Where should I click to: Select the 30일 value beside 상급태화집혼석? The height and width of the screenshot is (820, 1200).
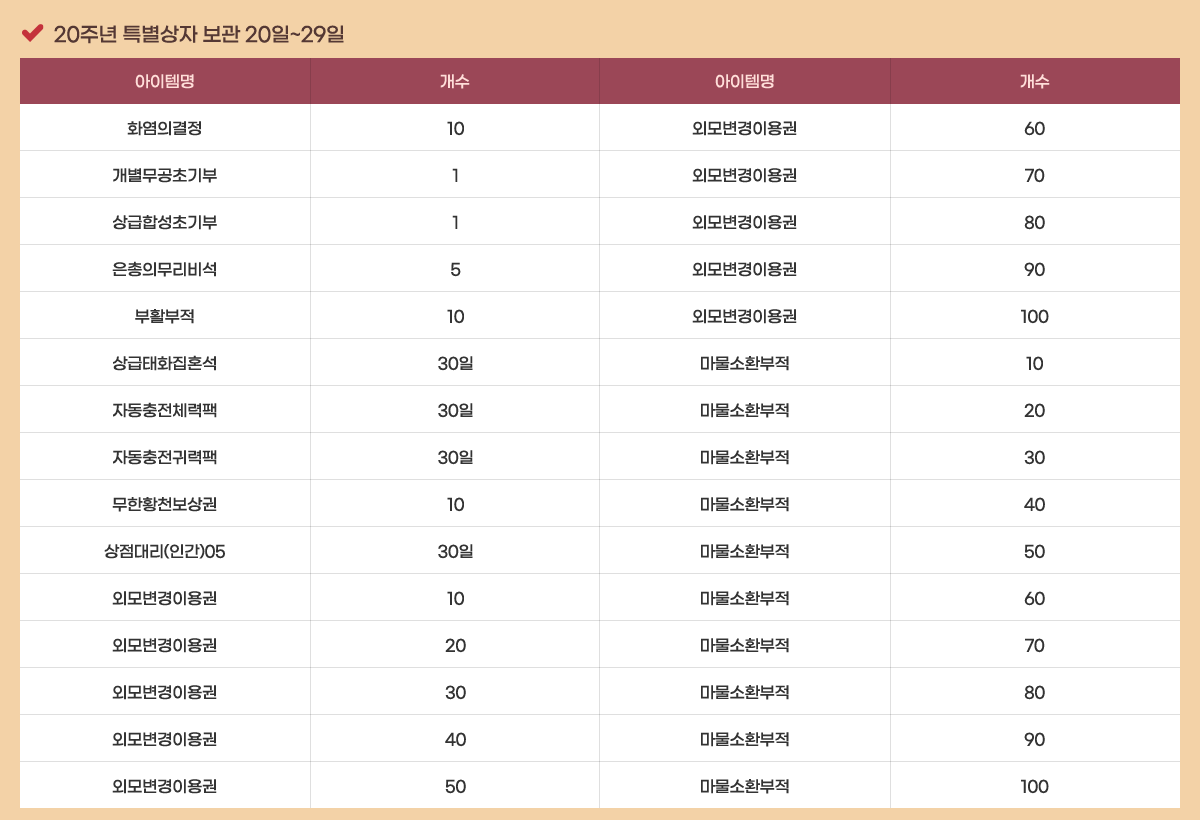click(455, 363)
